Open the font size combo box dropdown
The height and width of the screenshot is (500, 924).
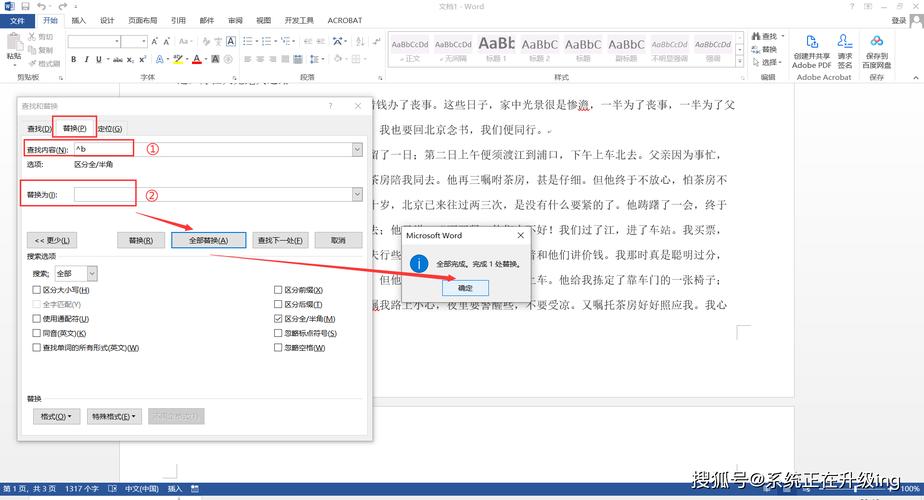[144, 41]
